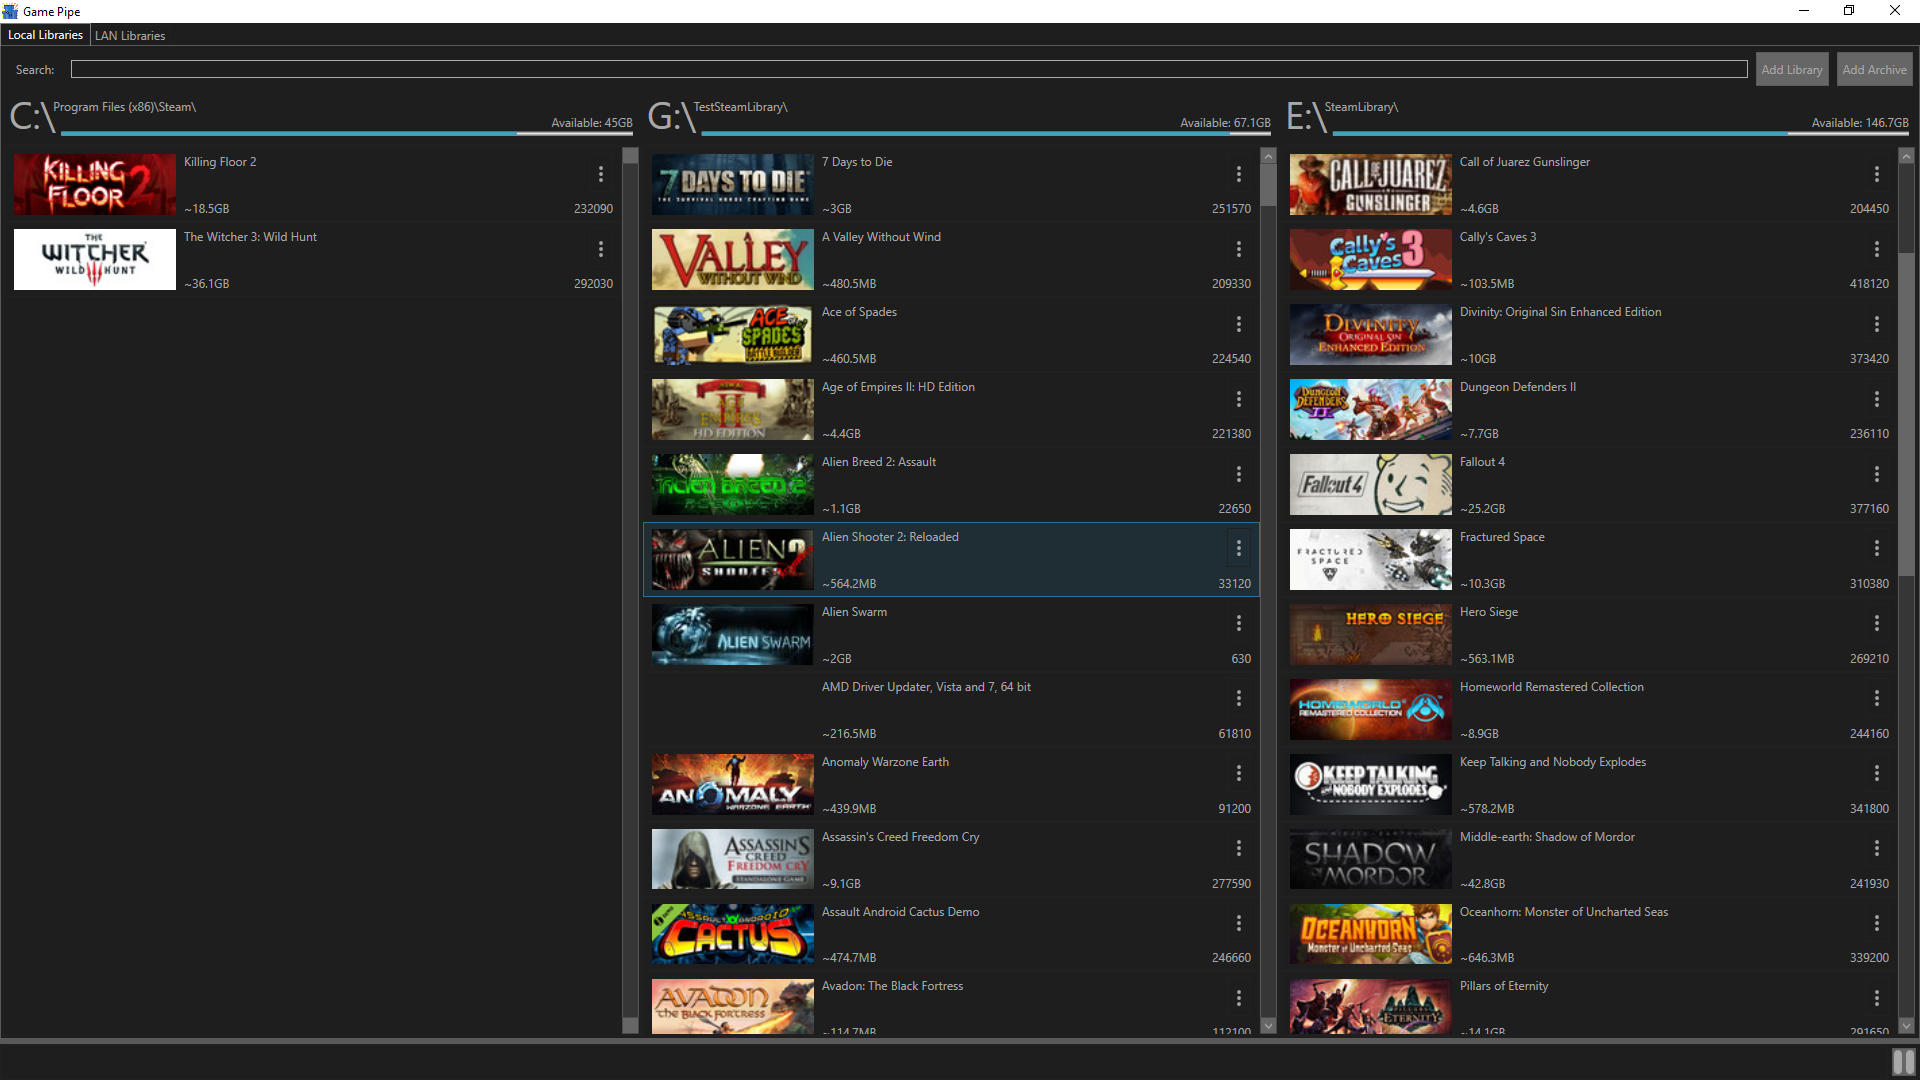Open options menu for Fractured Space

(1876, 548)
